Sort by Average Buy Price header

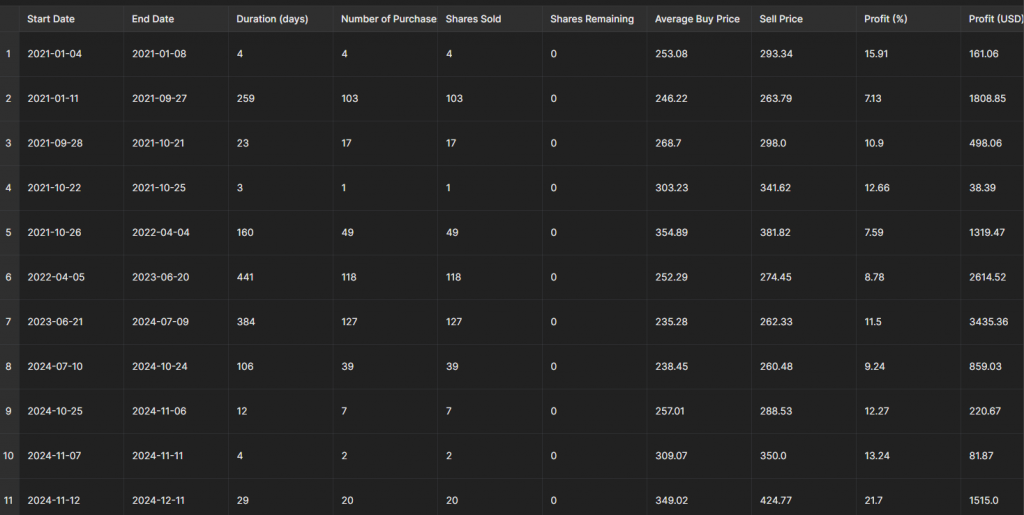click(x=699, y=19)
